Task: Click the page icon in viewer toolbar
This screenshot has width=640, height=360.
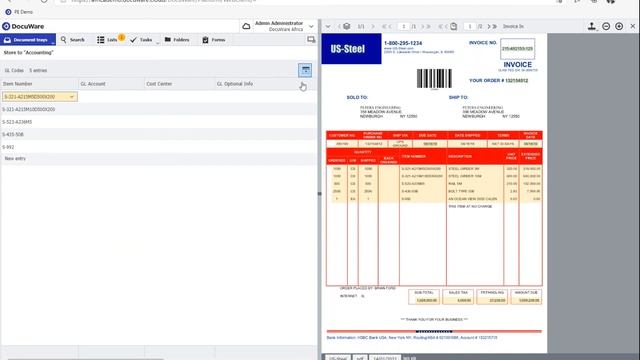Action: tap(453, 27)
